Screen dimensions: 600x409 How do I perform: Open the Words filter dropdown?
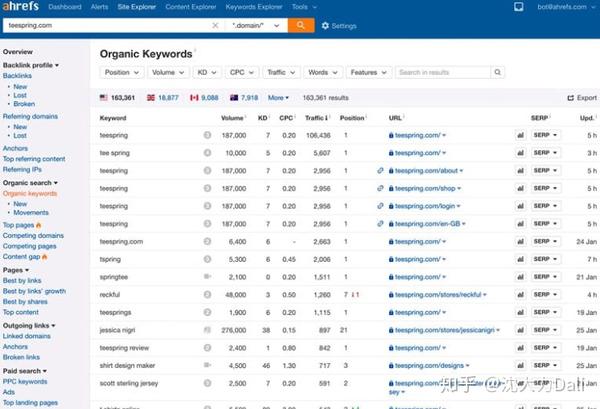click(323, 72)
